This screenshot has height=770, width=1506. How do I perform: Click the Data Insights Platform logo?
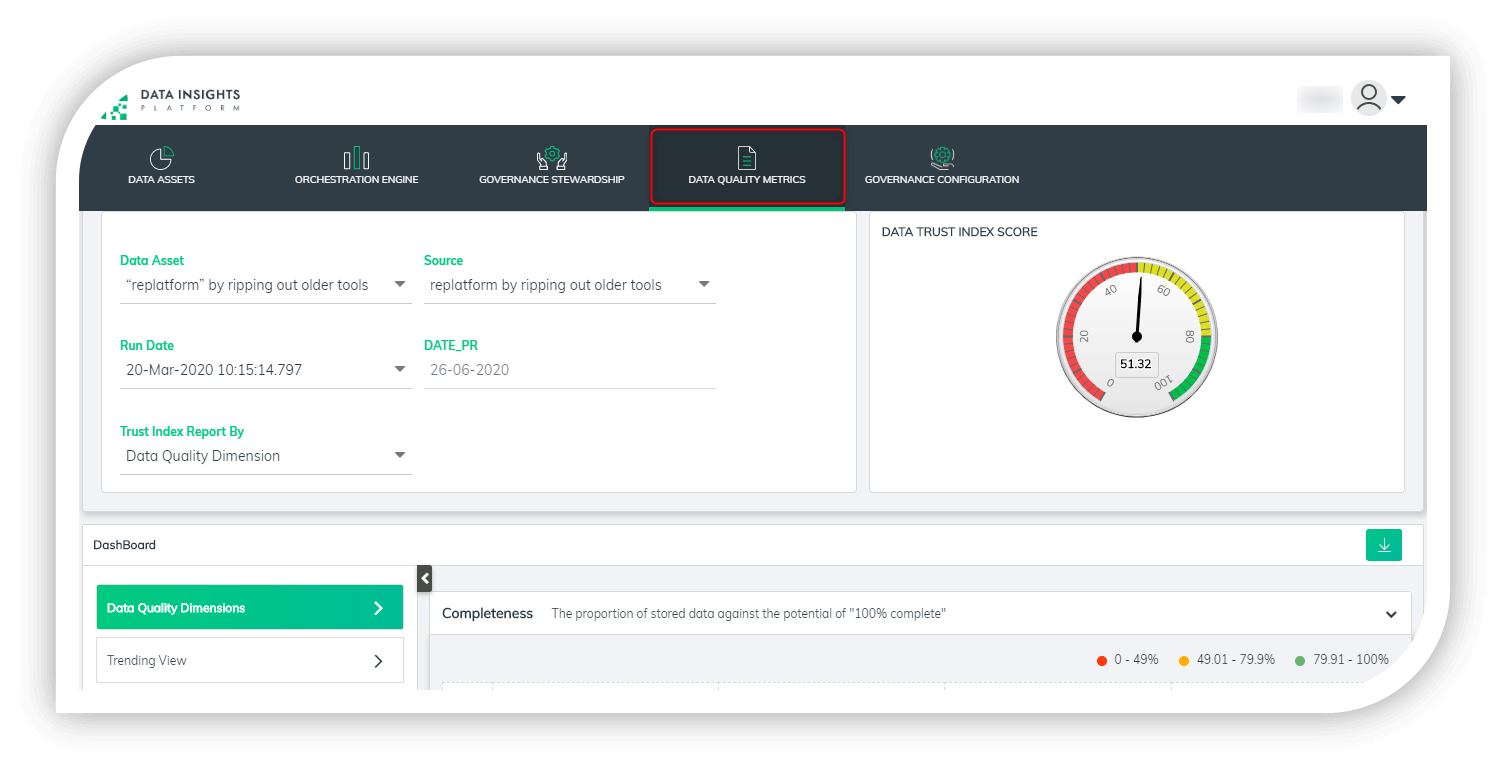click(171, 102)
